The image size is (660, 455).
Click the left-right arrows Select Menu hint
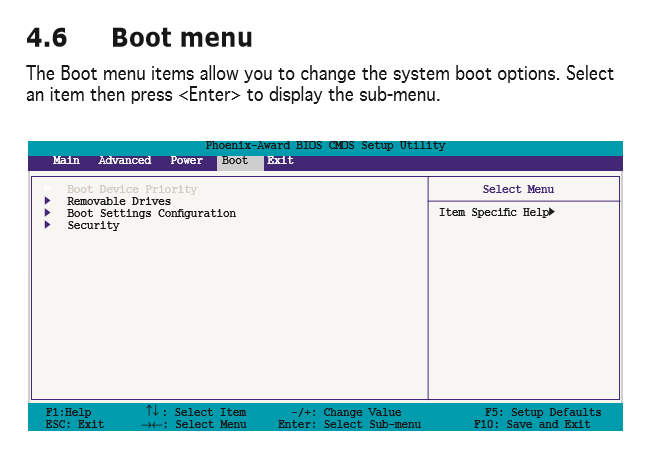pos(194,424)
